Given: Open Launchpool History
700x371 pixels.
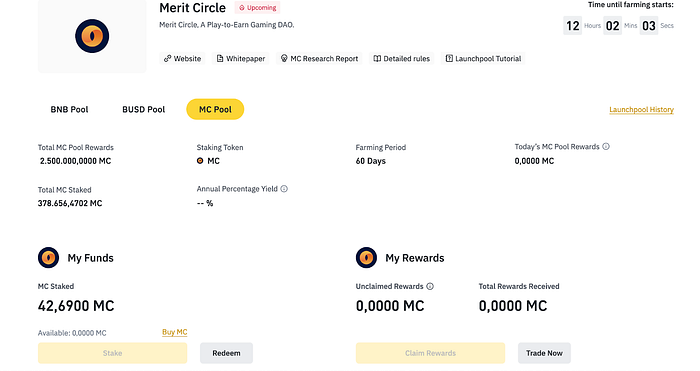Looking at the screenshot, I should (642, 109).
